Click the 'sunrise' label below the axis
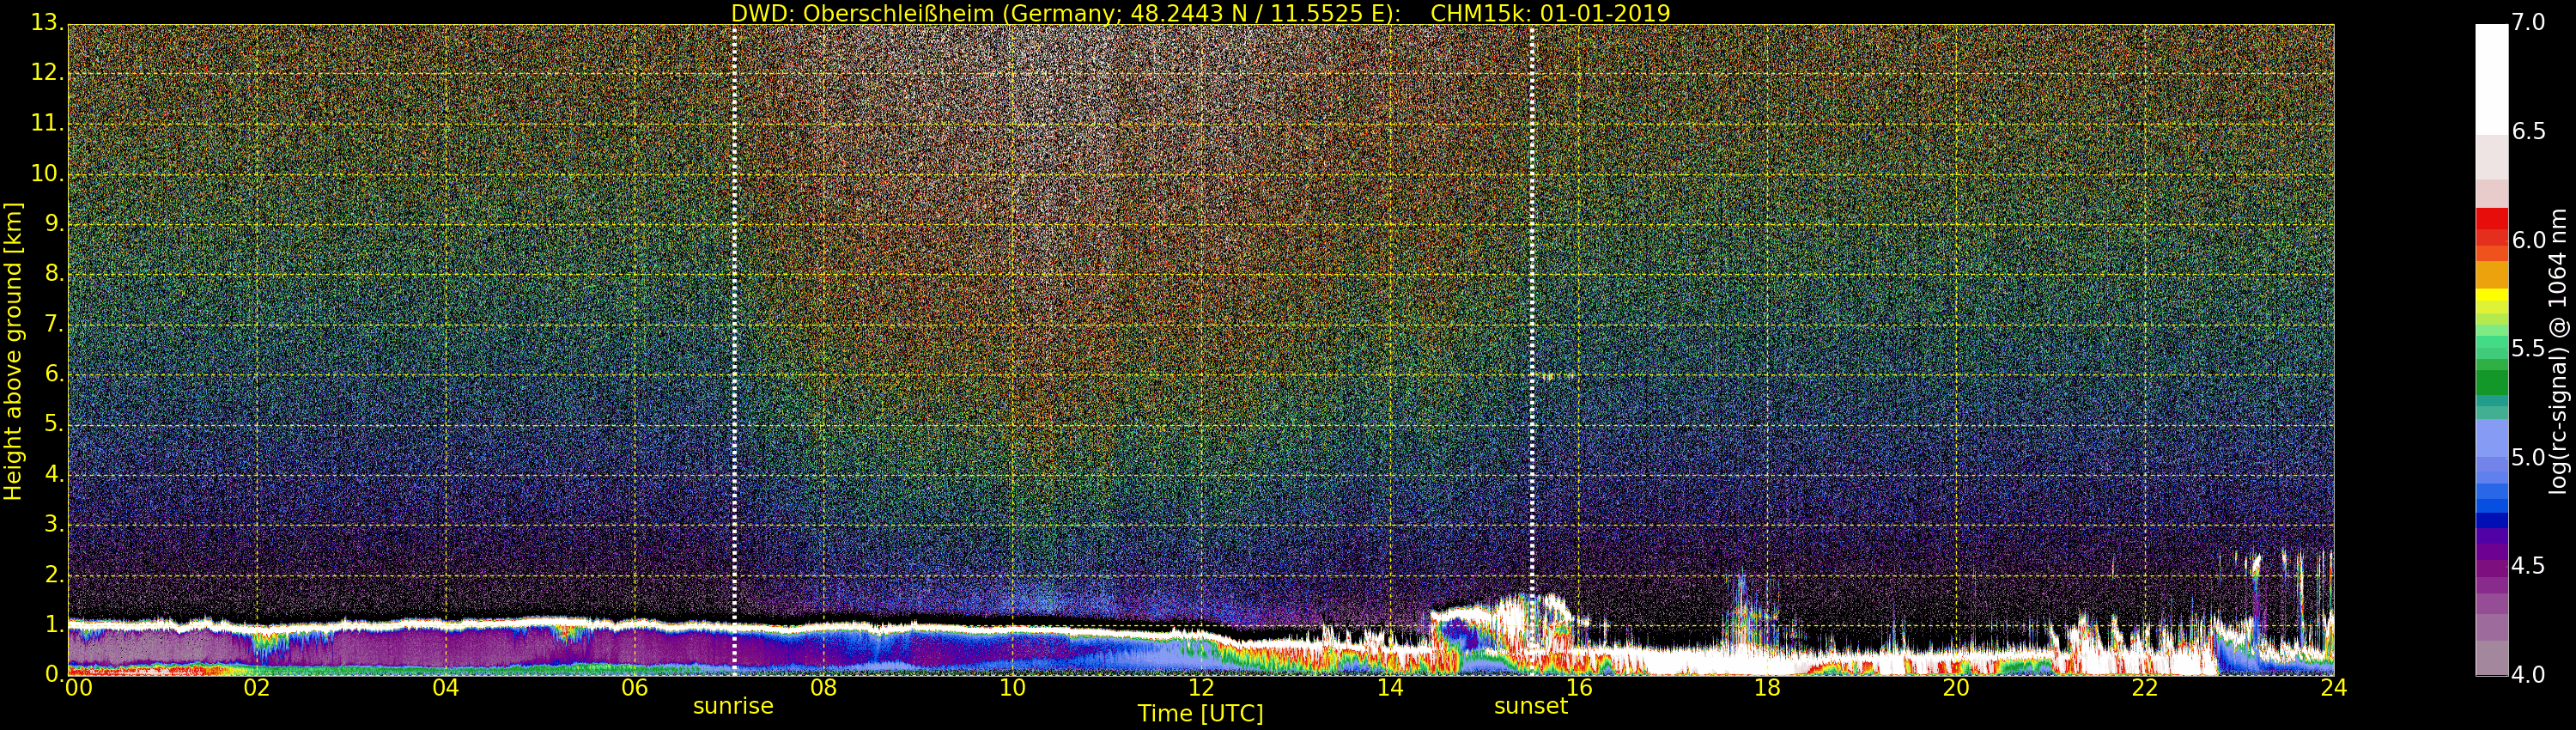Screen dimensions: 2576x730 [733, 706]
